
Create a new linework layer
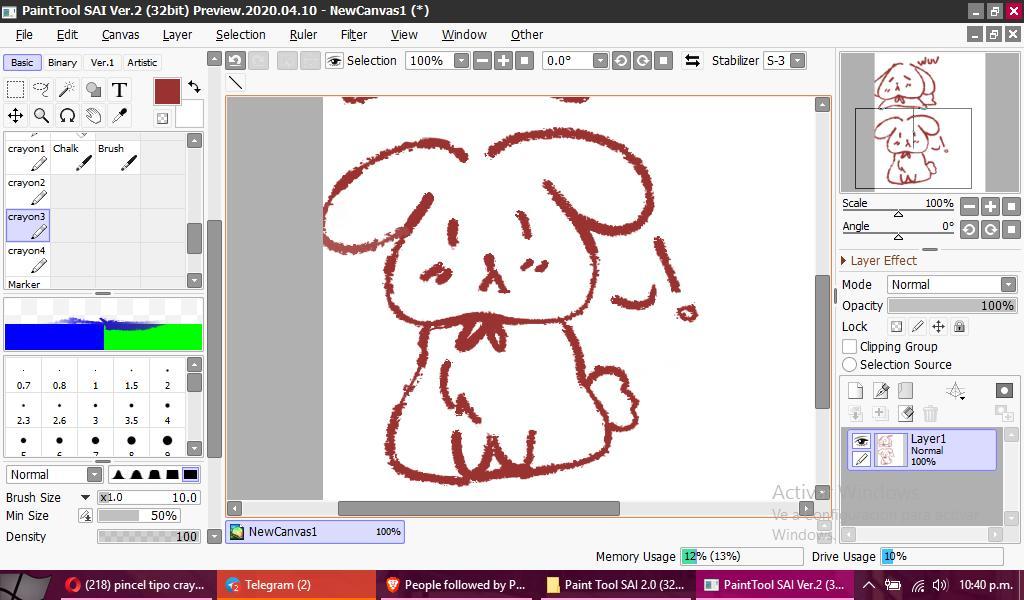point(880,390)
